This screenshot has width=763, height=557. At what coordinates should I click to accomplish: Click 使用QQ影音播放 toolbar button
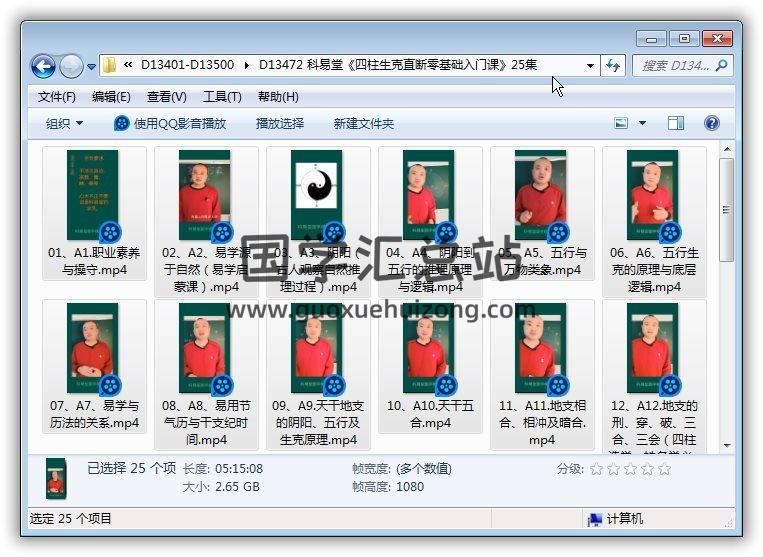(170, 124)
